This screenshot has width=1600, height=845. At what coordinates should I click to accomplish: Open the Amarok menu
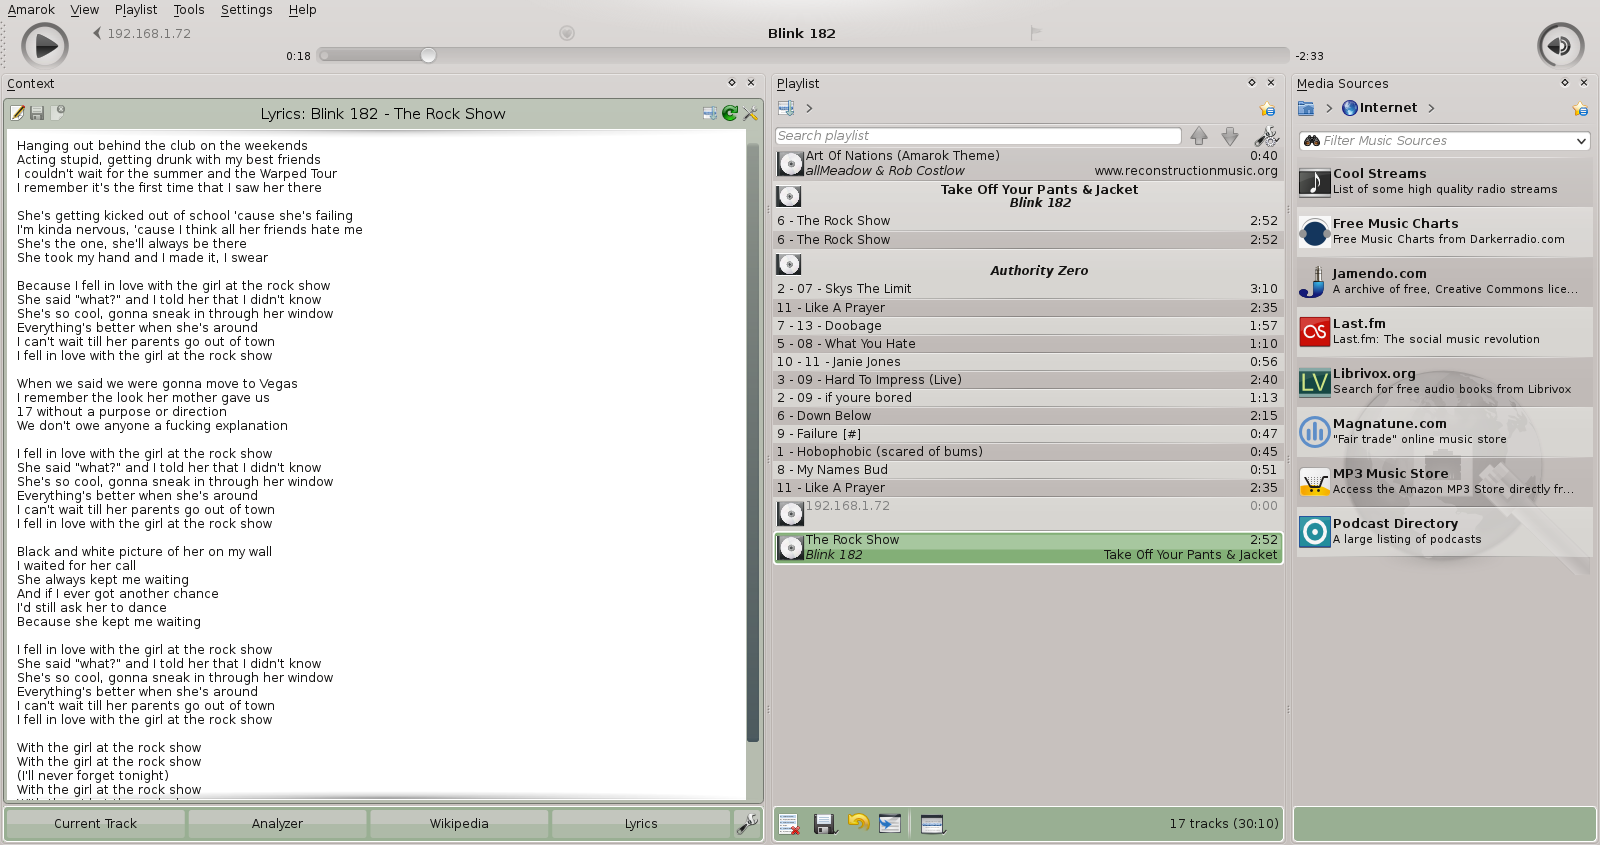click(31, 9)
